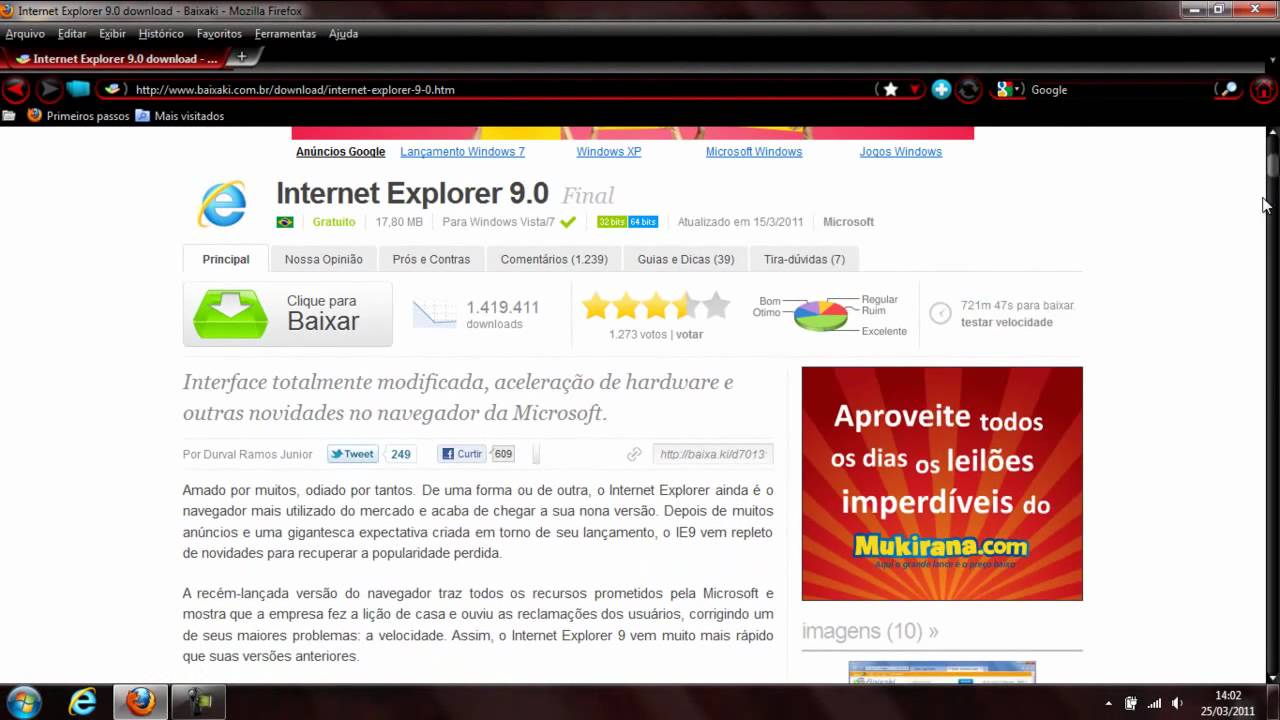Follow the Microsoft Windows ad link

click(754, 152)
